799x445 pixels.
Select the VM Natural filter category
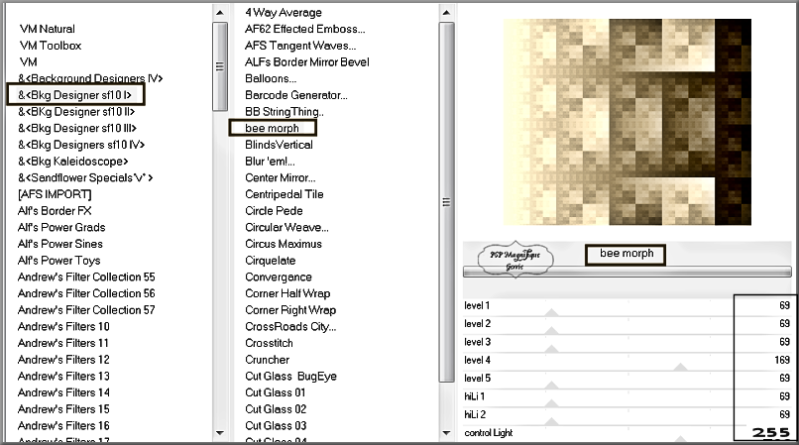pos(47,29)
